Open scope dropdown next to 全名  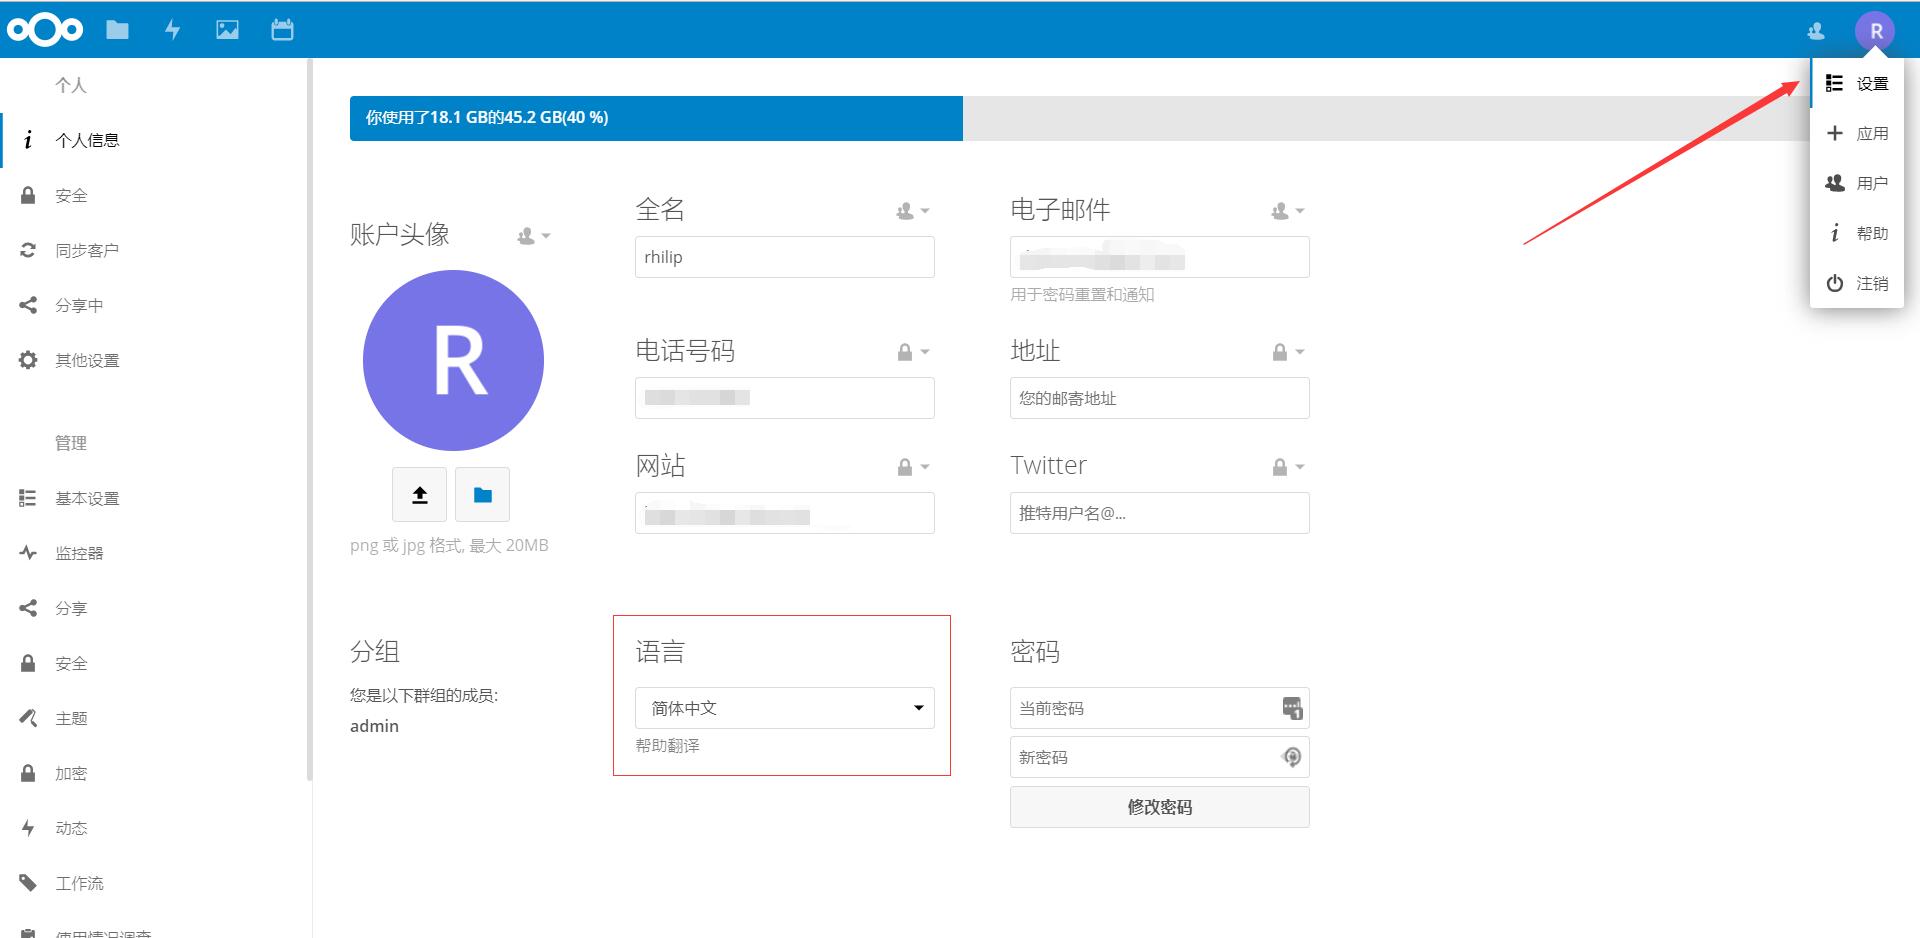[x=913, y=211]
